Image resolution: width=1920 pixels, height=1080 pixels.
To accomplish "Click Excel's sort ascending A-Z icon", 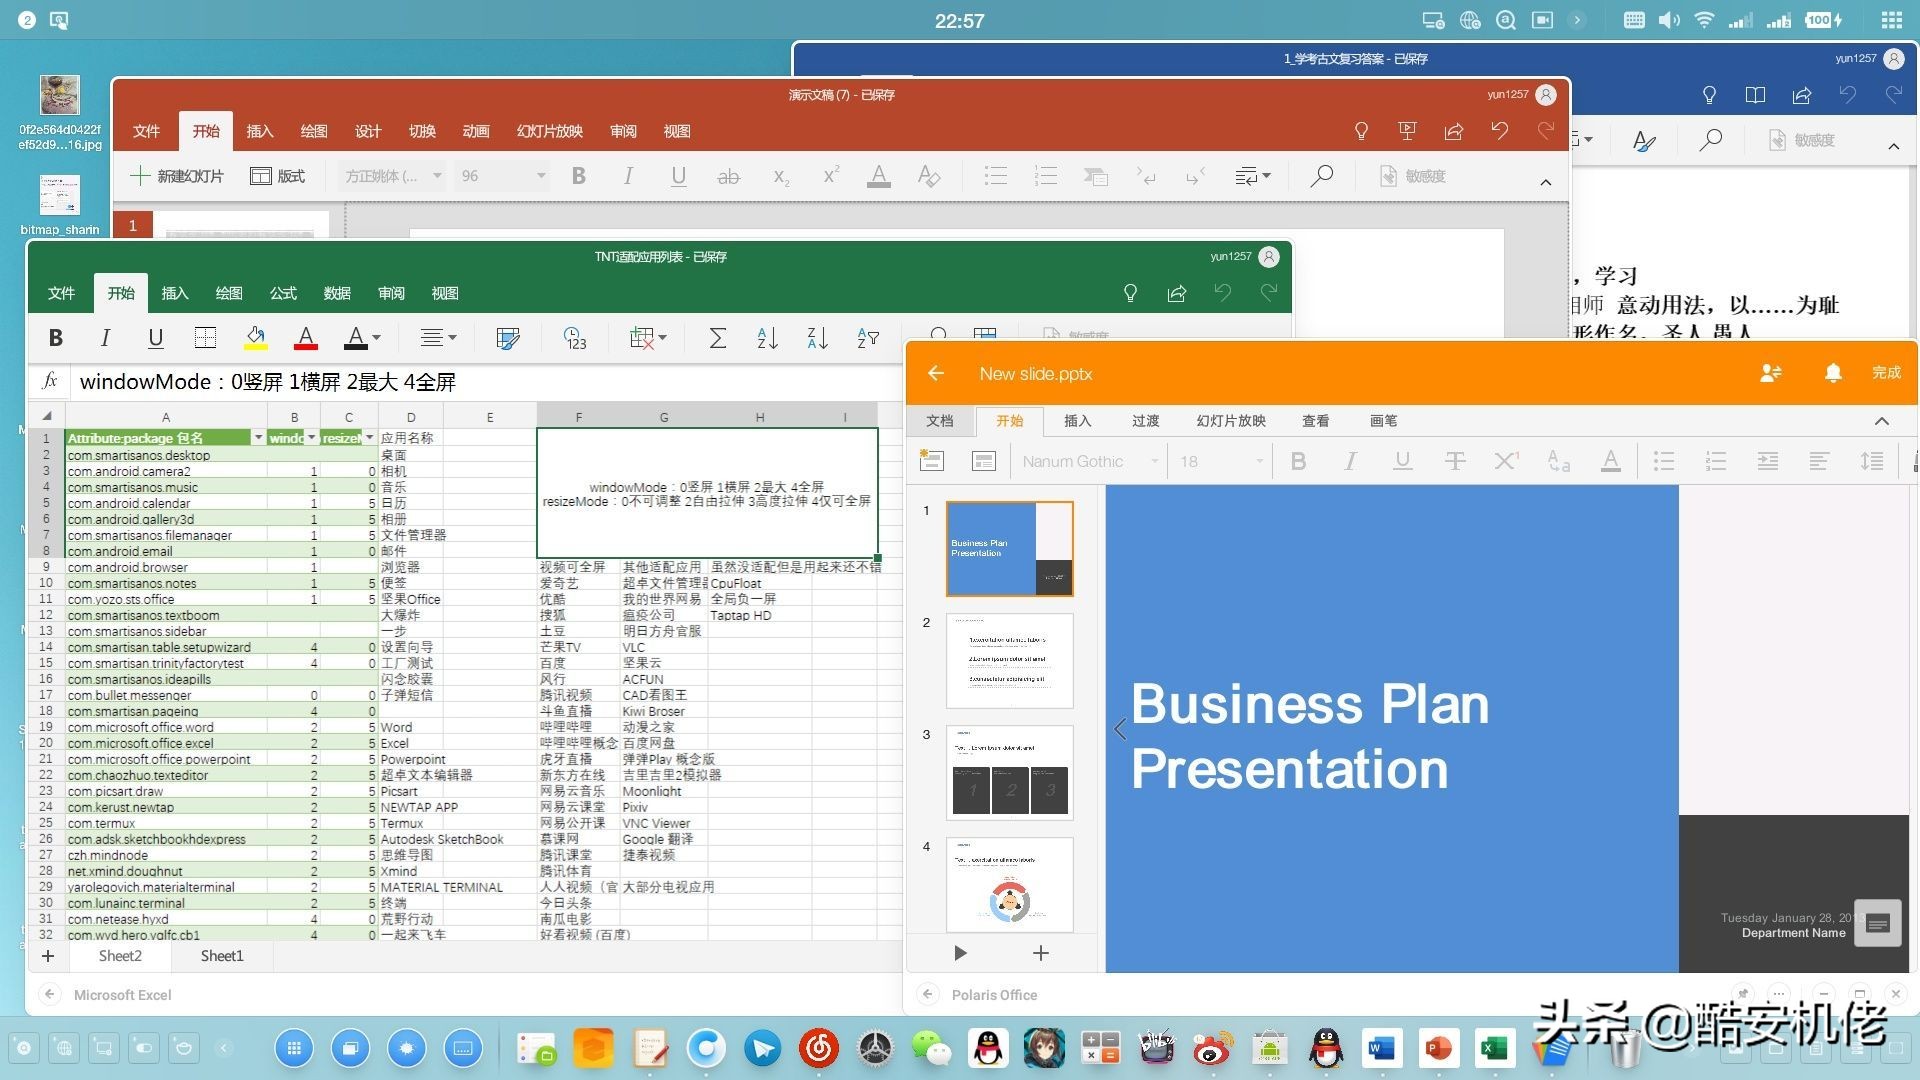I will click(767, 338).
